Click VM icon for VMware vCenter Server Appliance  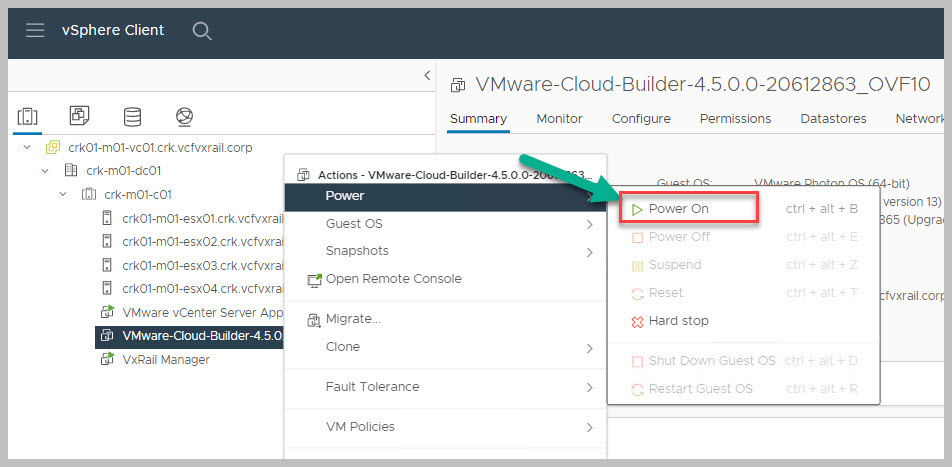coord(107,312)
